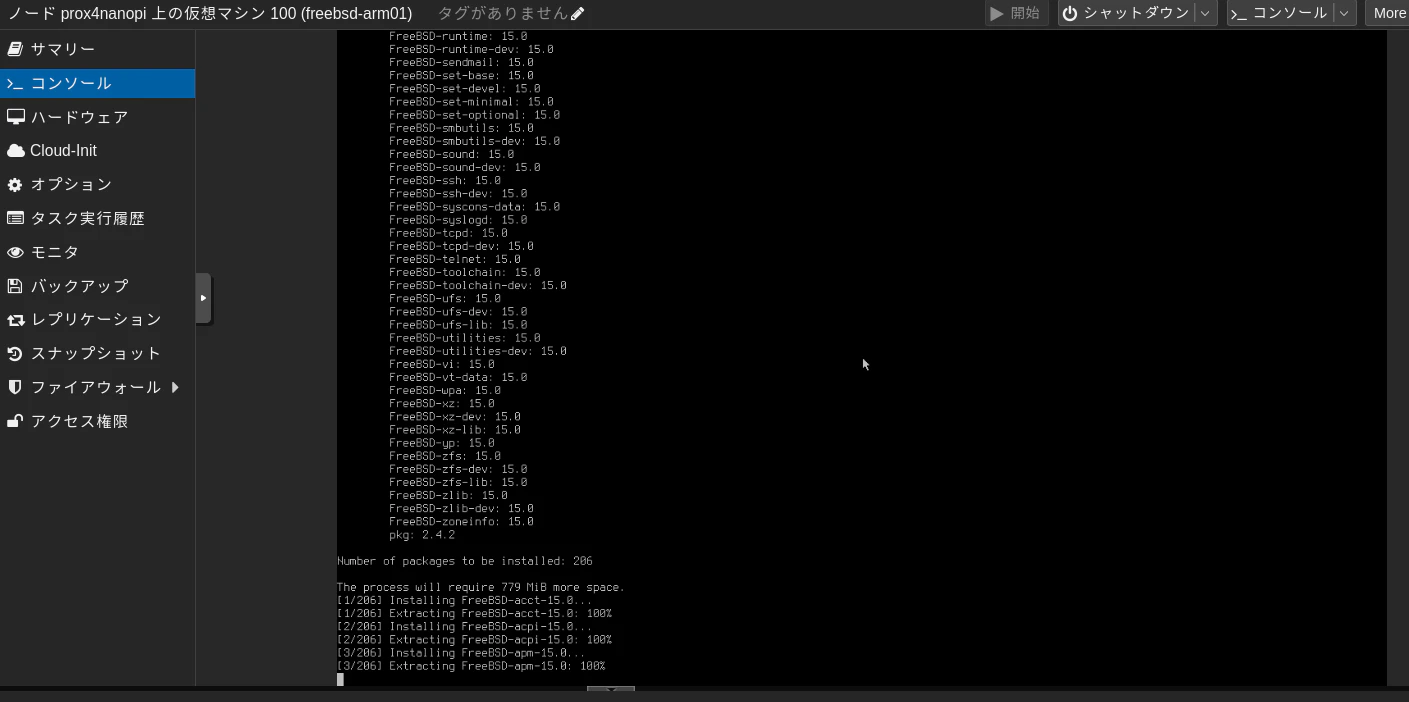Click the シャットダウン (Shutdown) button
This screenshot has height=702, width=1409.
pos(1126,13)
